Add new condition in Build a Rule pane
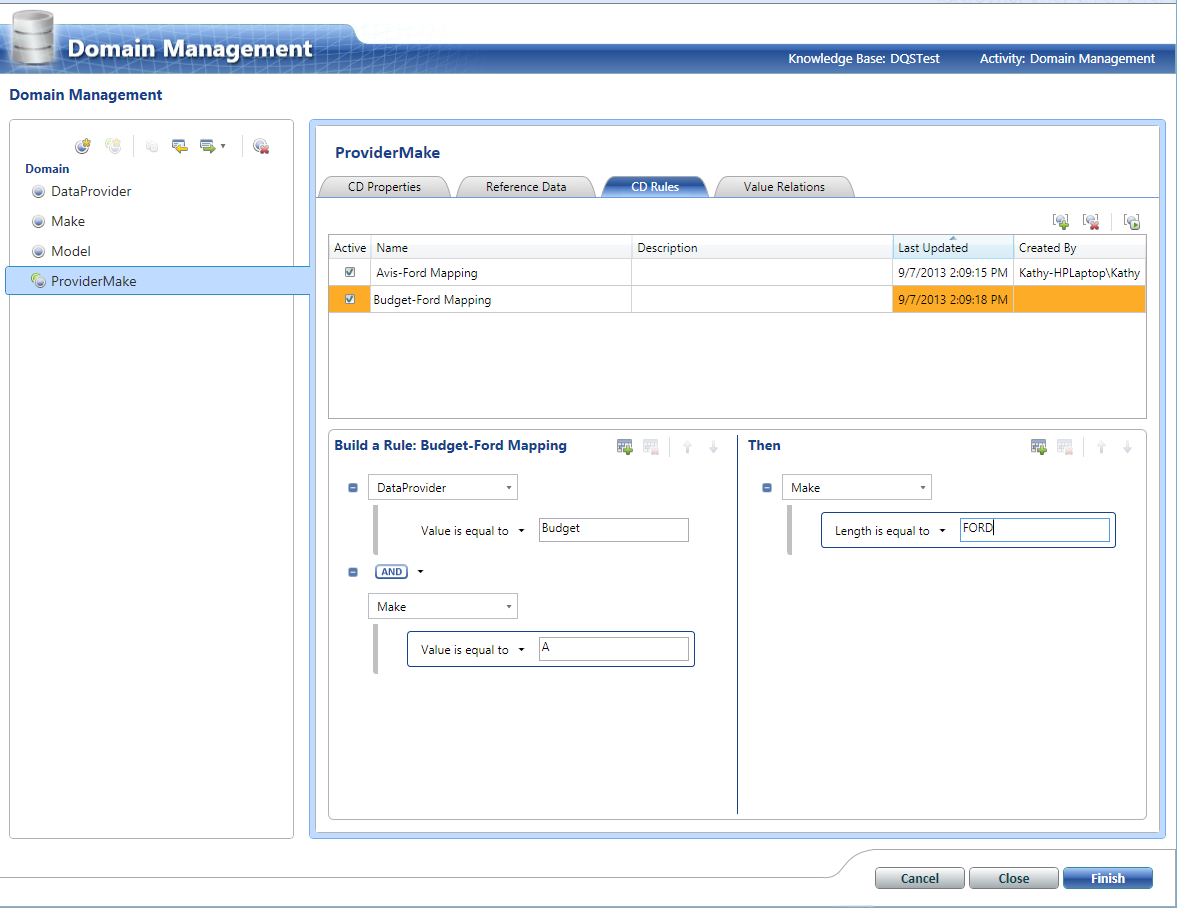 click(625, 447)
